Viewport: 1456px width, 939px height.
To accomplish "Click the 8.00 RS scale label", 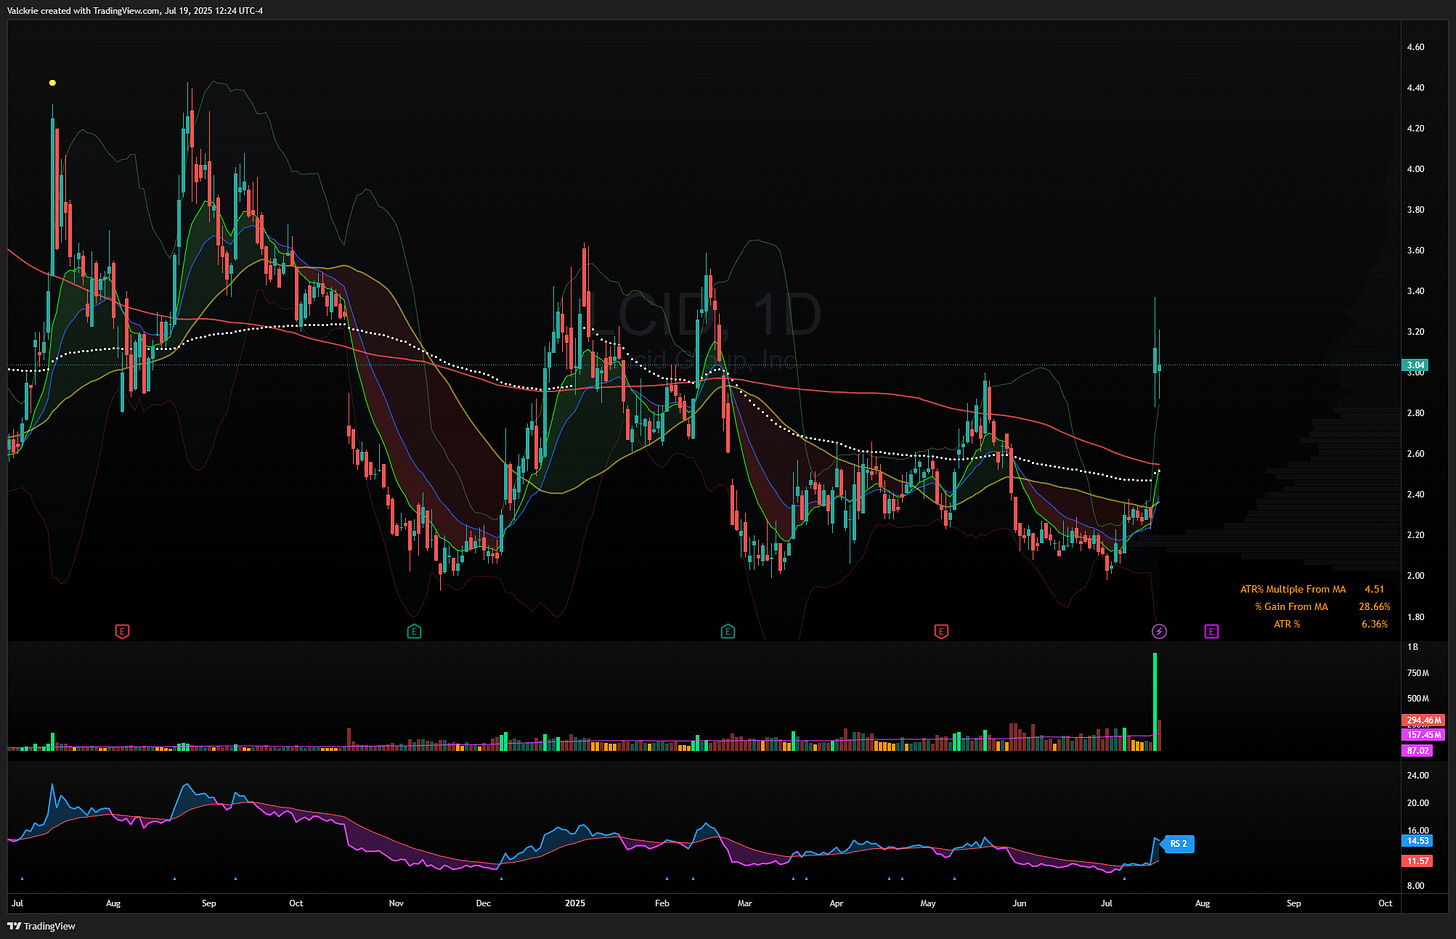I will pyautogui.click(x=1415, y=886).
